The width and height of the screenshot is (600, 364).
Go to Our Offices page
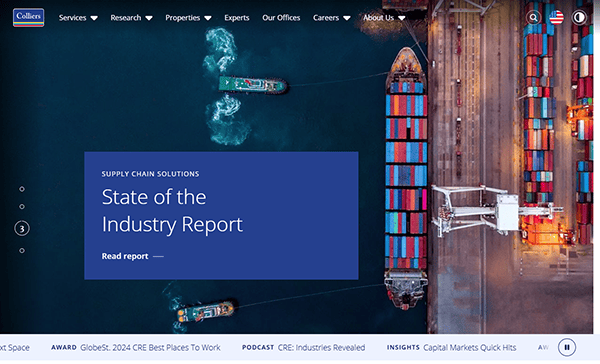pos(281,18)
